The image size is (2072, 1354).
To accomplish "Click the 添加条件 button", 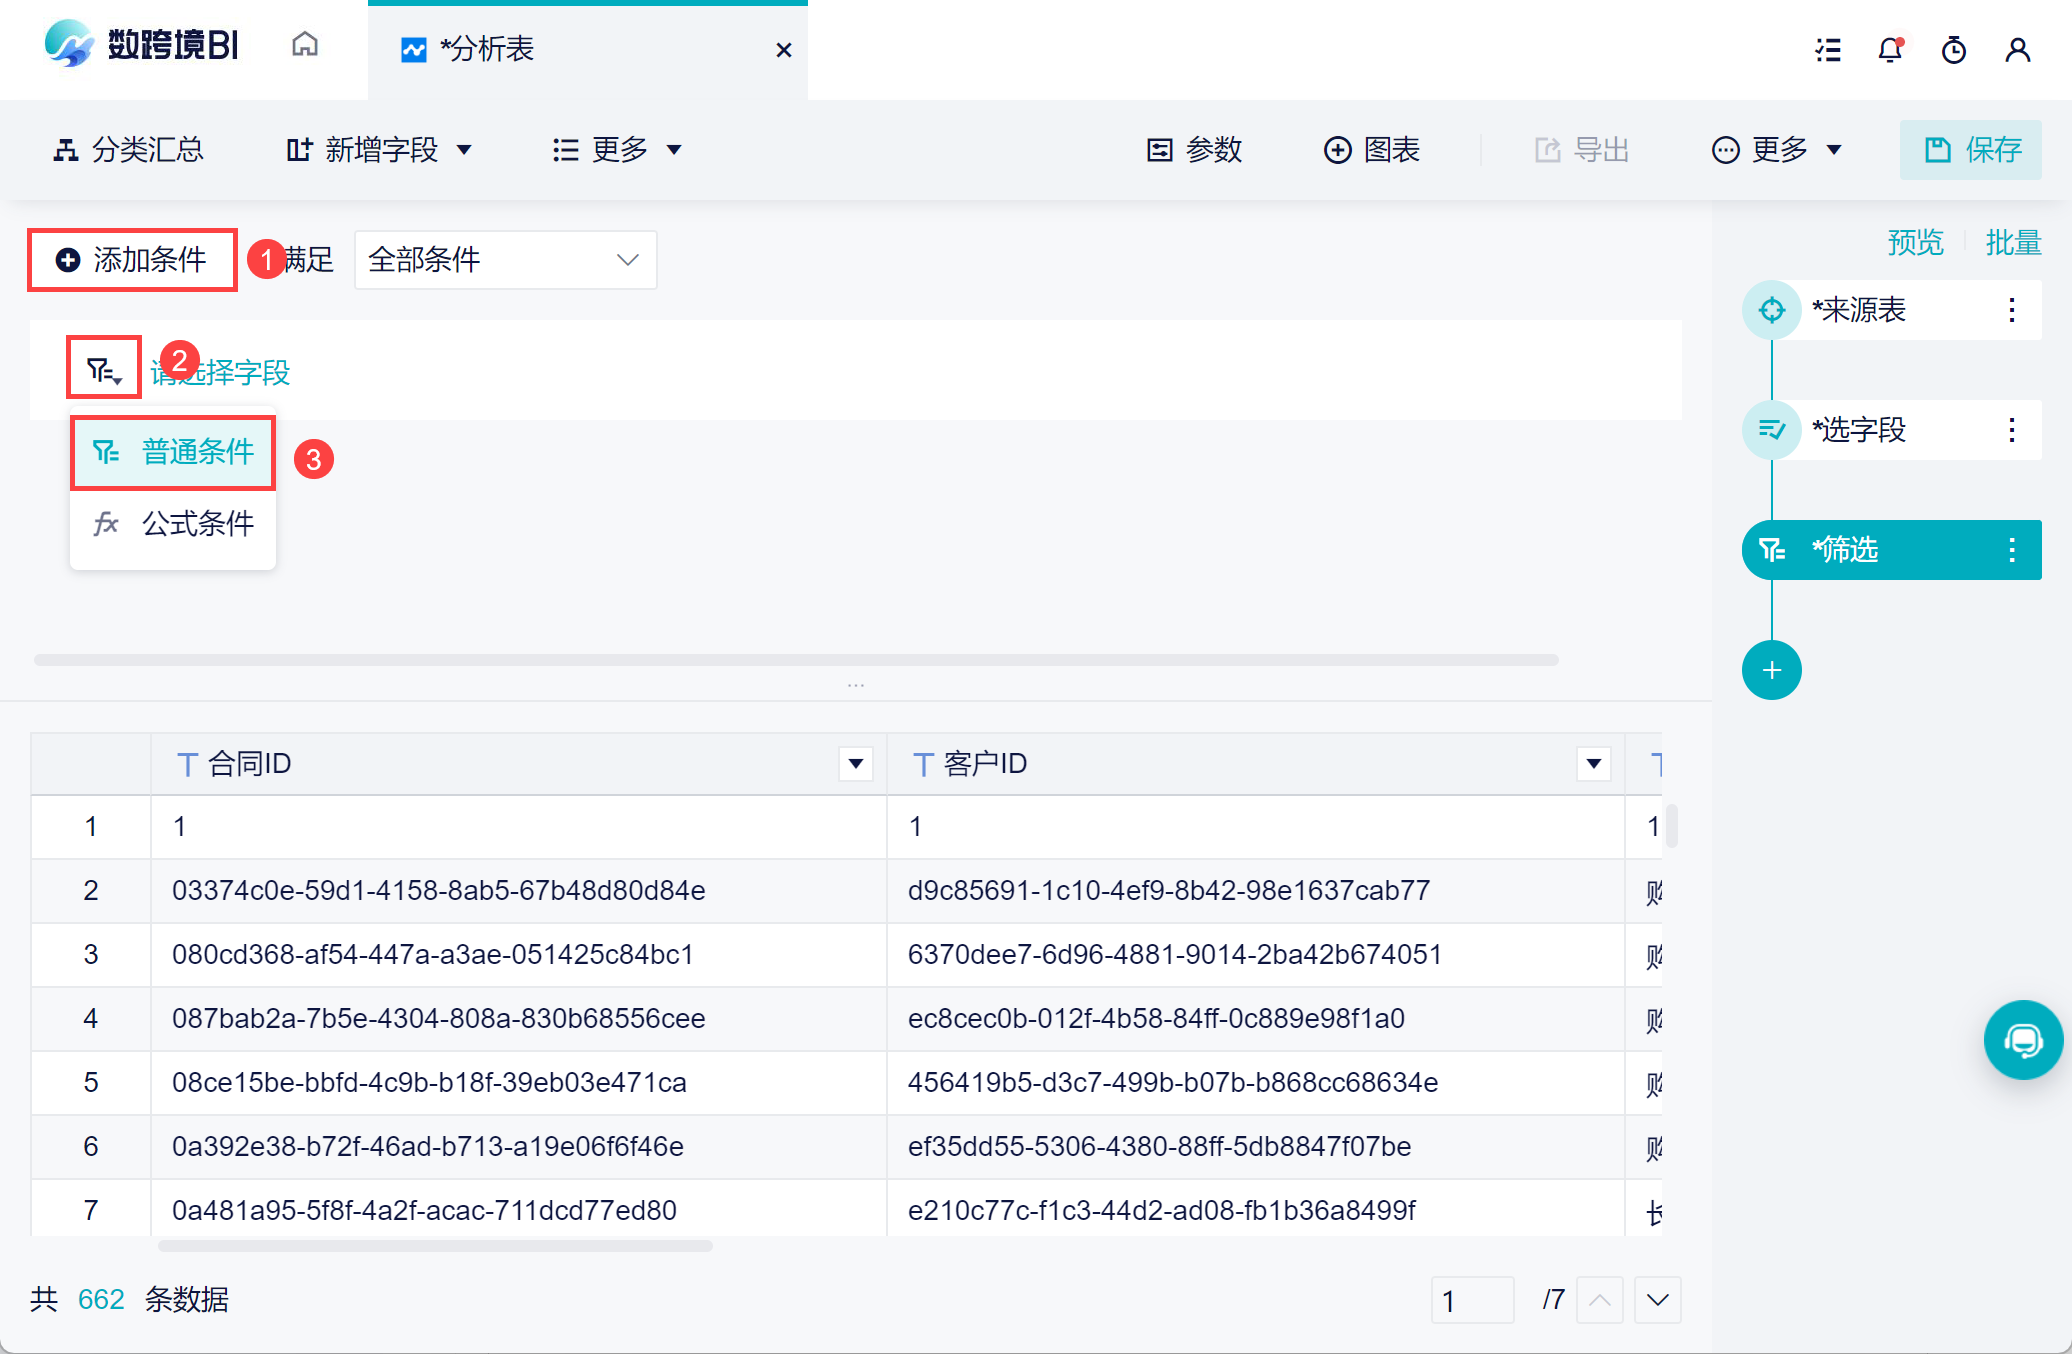I will pyautogui.click(x=132, y=260).
